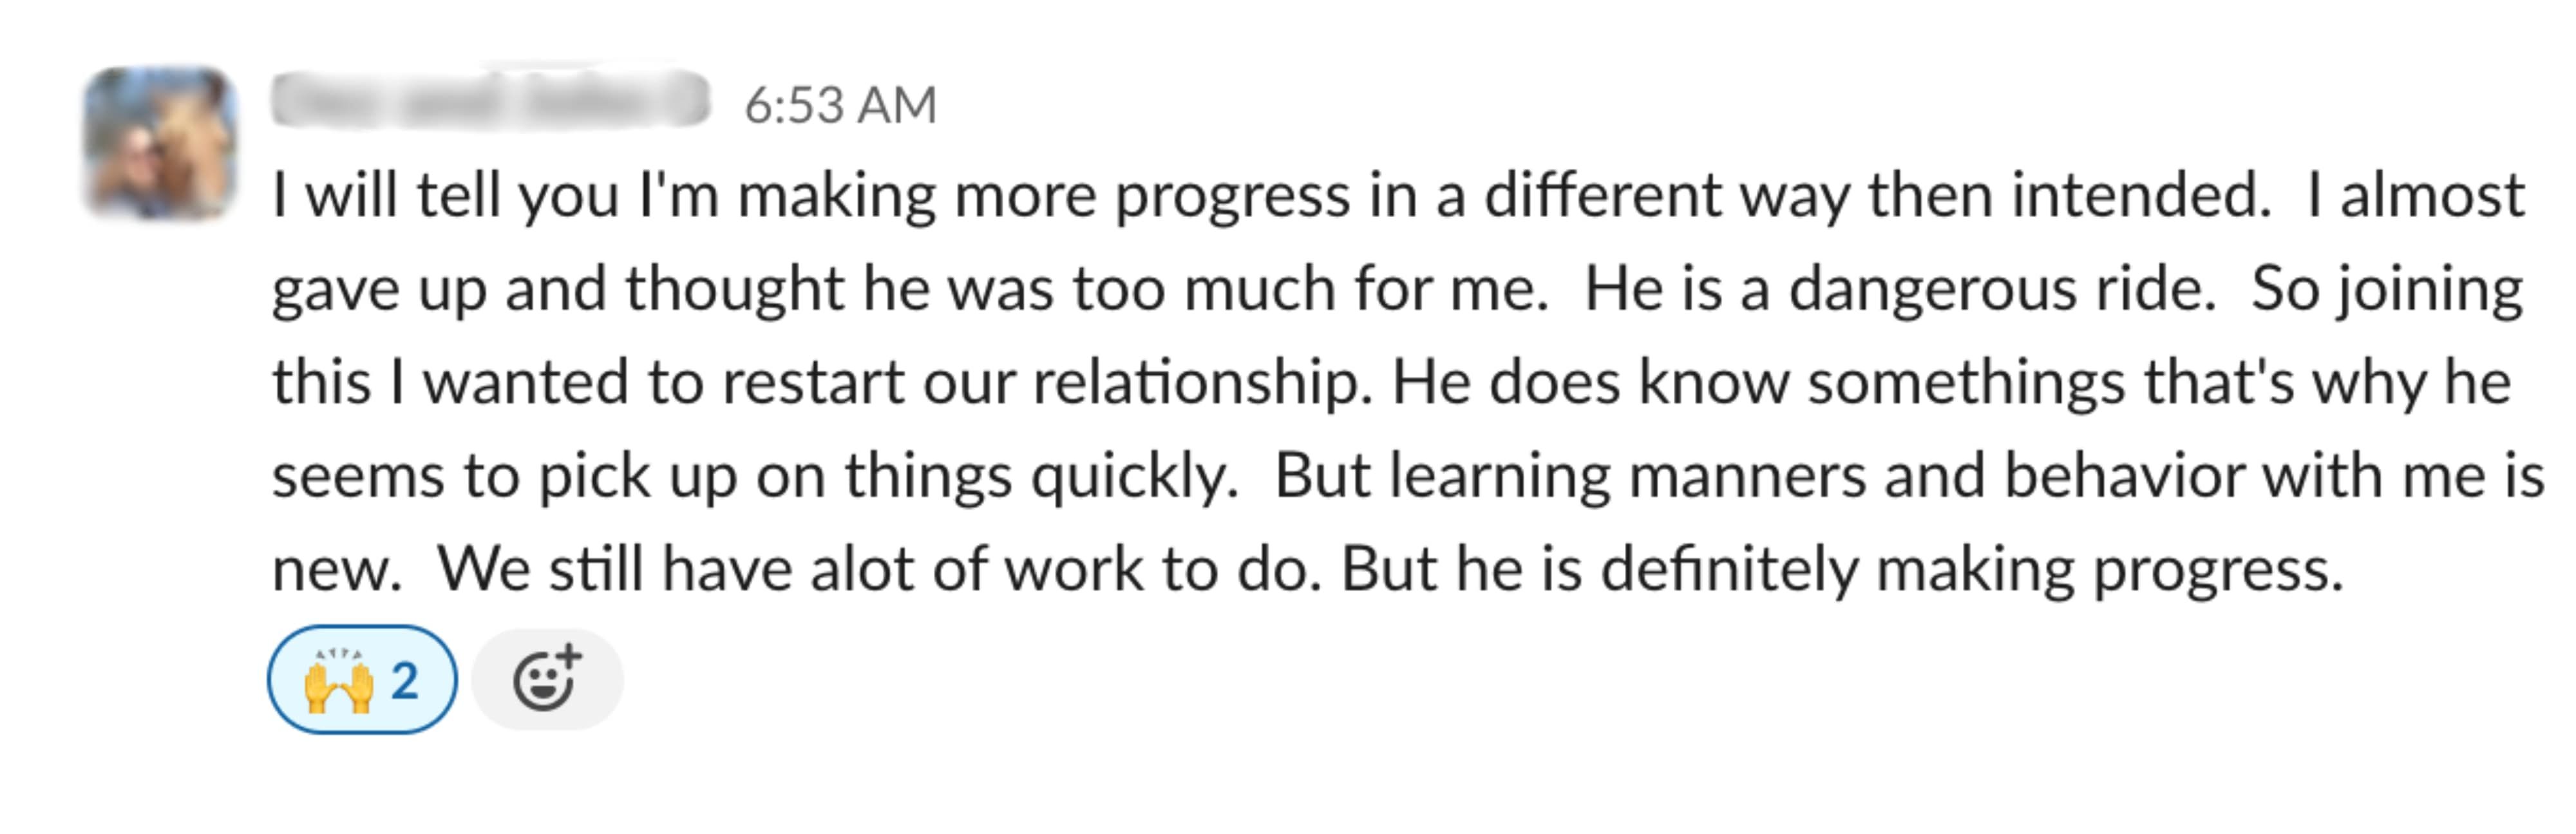Click the reaction count number 2
Screen dimensions: 2576x834
click(404, 681)
